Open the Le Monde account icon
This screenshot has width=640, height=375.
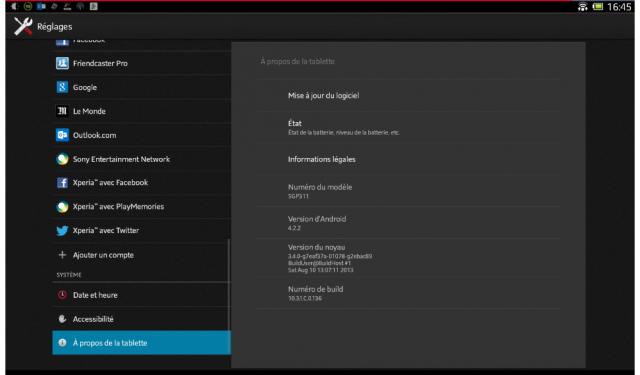(62, 111)
